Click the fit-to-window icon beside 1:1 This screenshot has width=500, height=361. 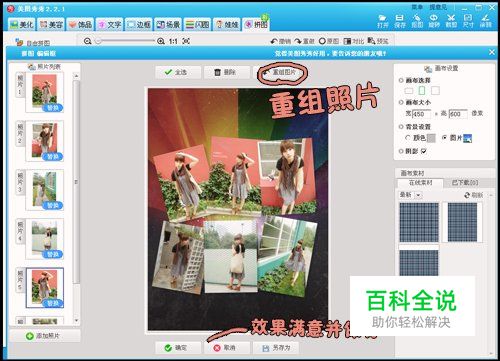pyautogui.click(x=186, y=41)
